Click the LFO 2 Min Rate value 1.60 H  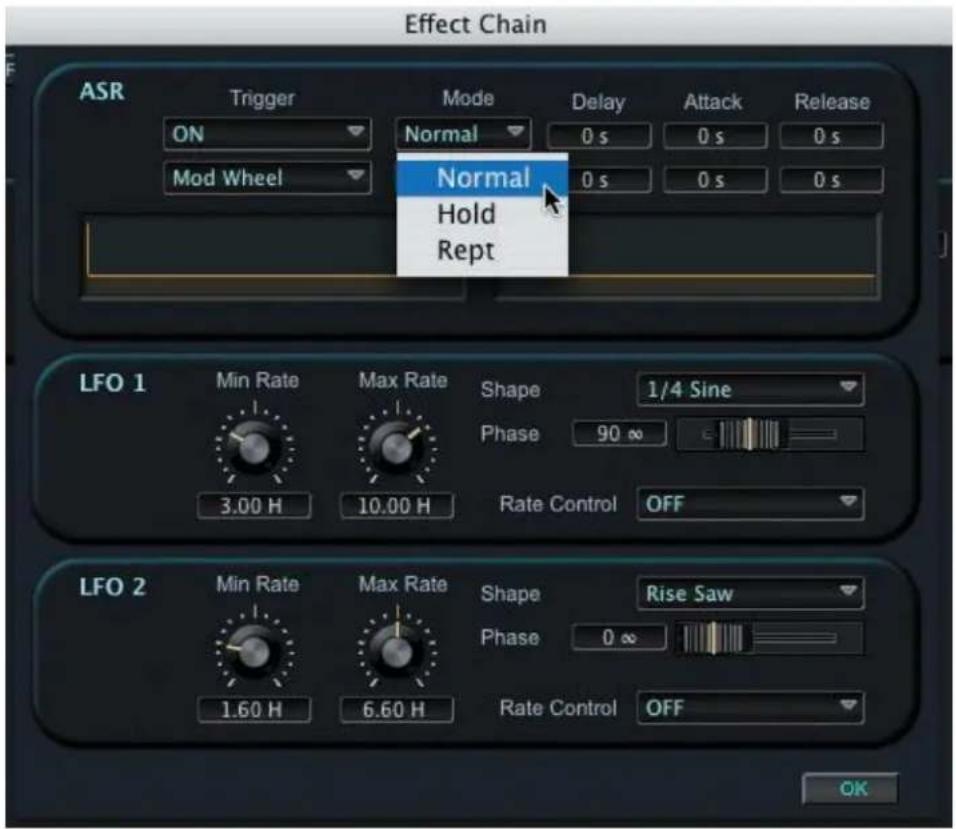click(x=254, y=710)
